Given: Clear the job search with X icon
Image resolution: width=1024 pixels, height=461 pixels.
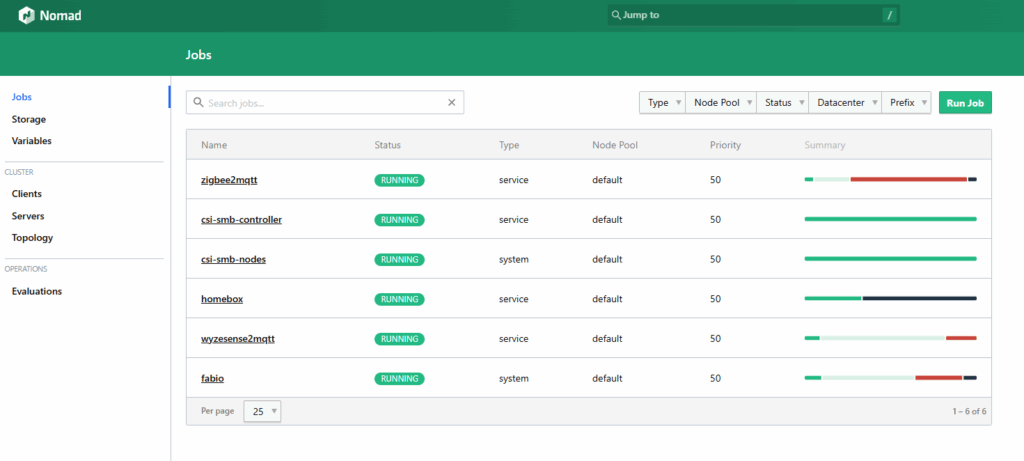Looking at the screenshot, I should (x=451, y=102).
